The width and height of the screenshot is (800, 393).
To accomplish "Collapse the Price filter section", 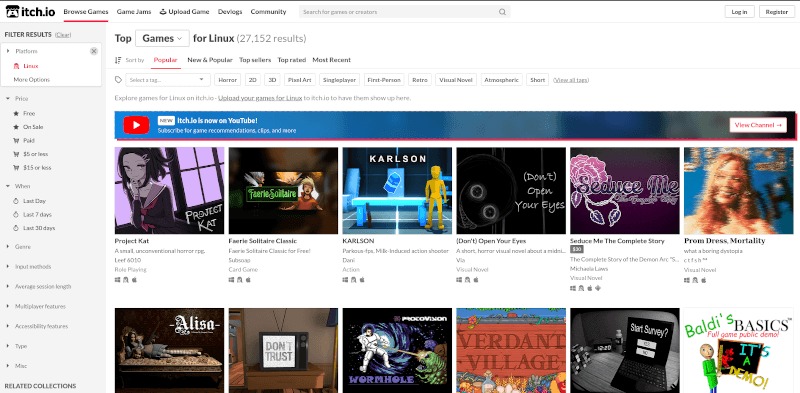I will [8, 99].
